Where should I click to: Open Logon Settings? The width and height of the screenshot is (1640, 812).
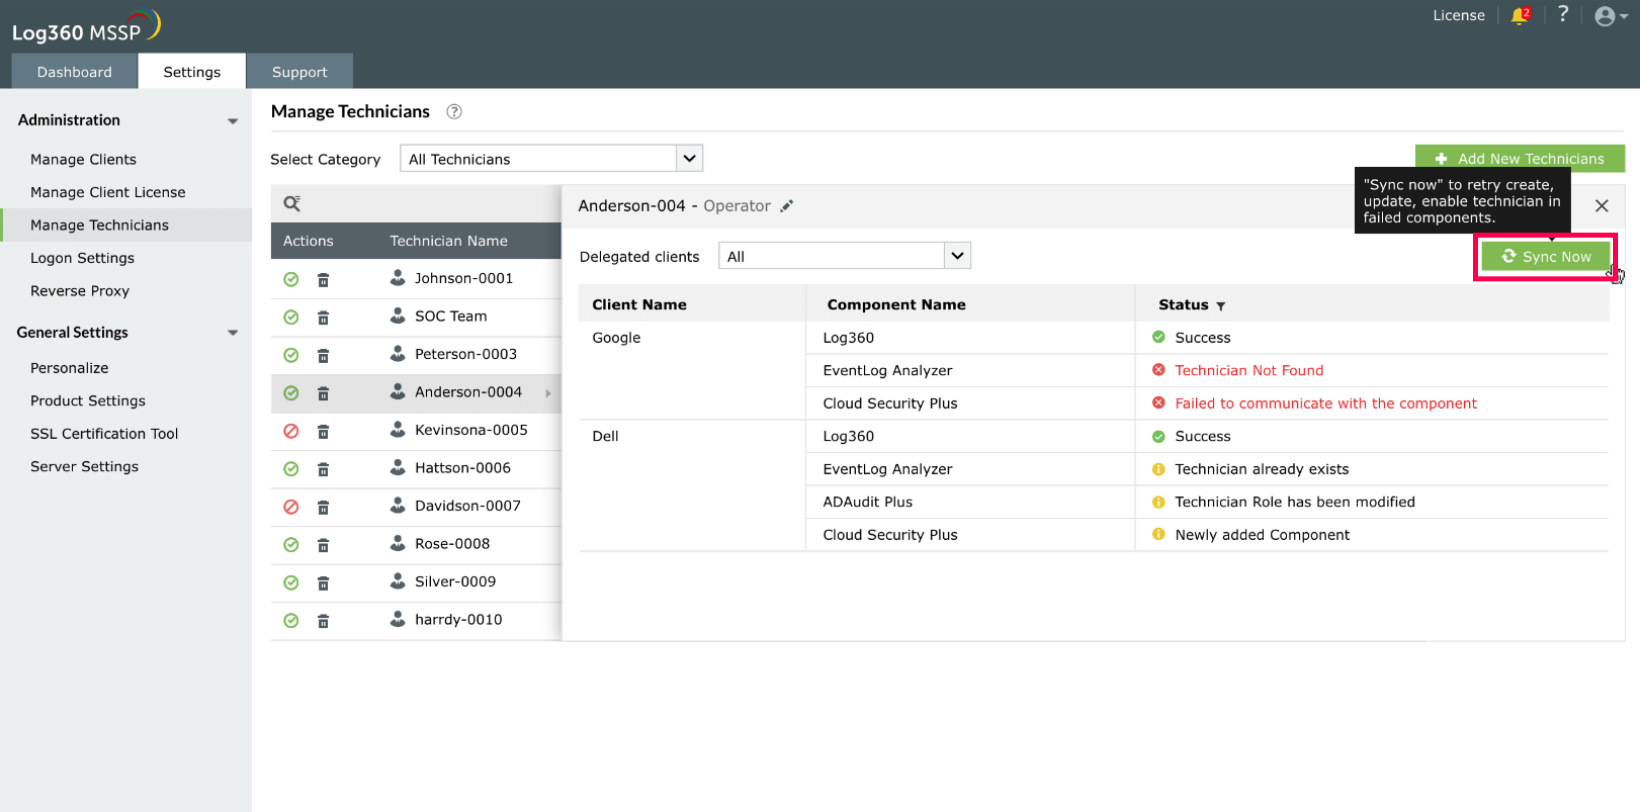pos(82,259)
